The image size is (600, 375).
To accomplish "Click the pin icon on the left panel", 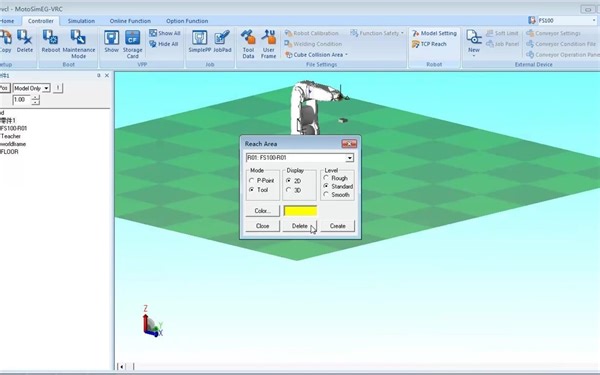I will pos(98,76).
